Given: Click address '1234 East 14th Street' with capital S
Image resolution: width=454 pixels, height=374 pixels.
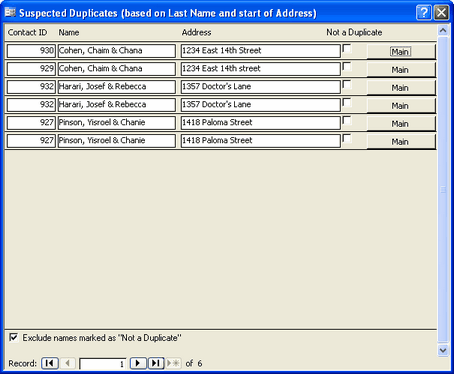Looking at the screenshot, I should point(261,51).
